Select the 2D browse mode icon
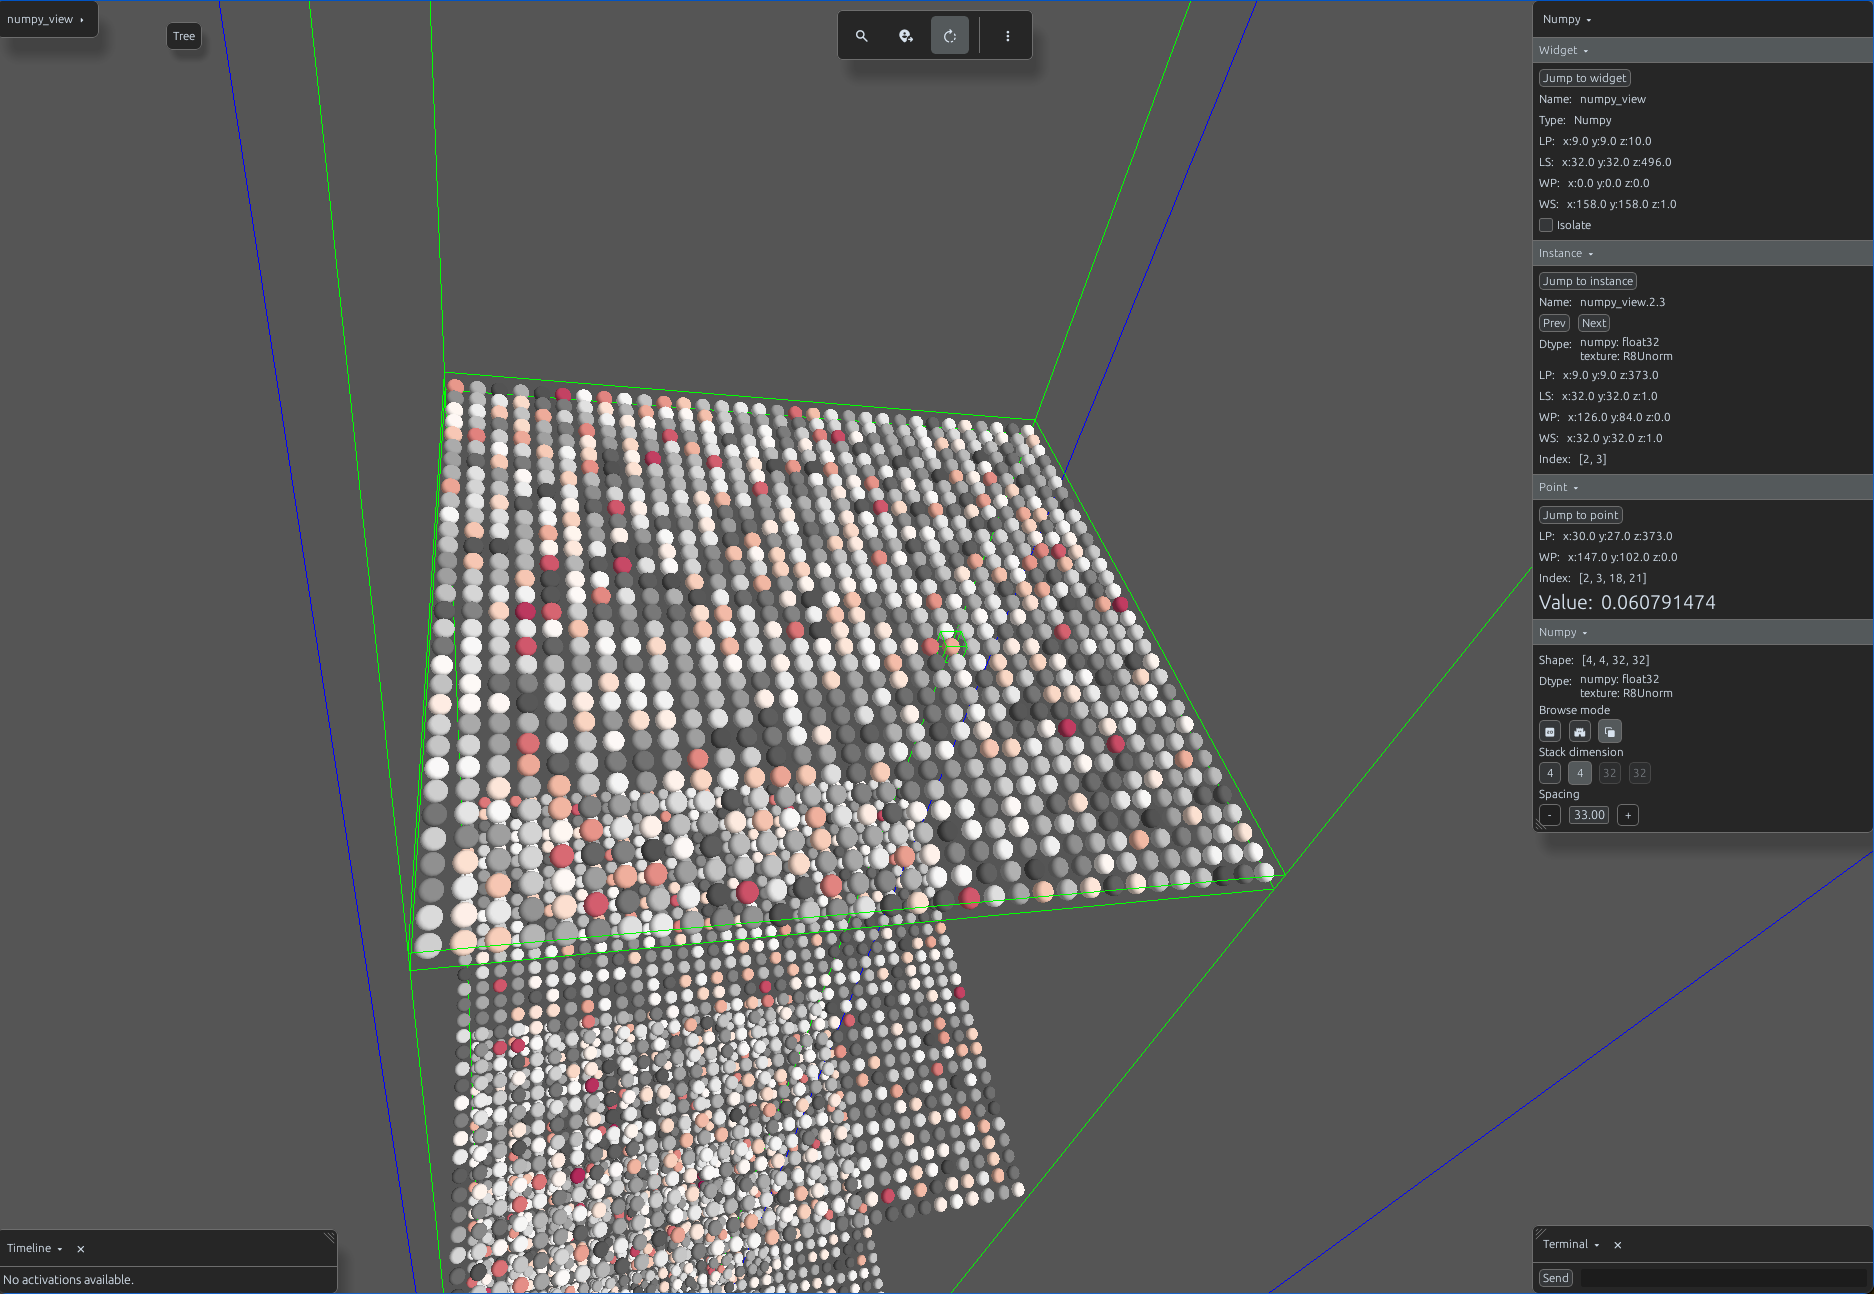1874x1294 pixels. point(1550,732)
